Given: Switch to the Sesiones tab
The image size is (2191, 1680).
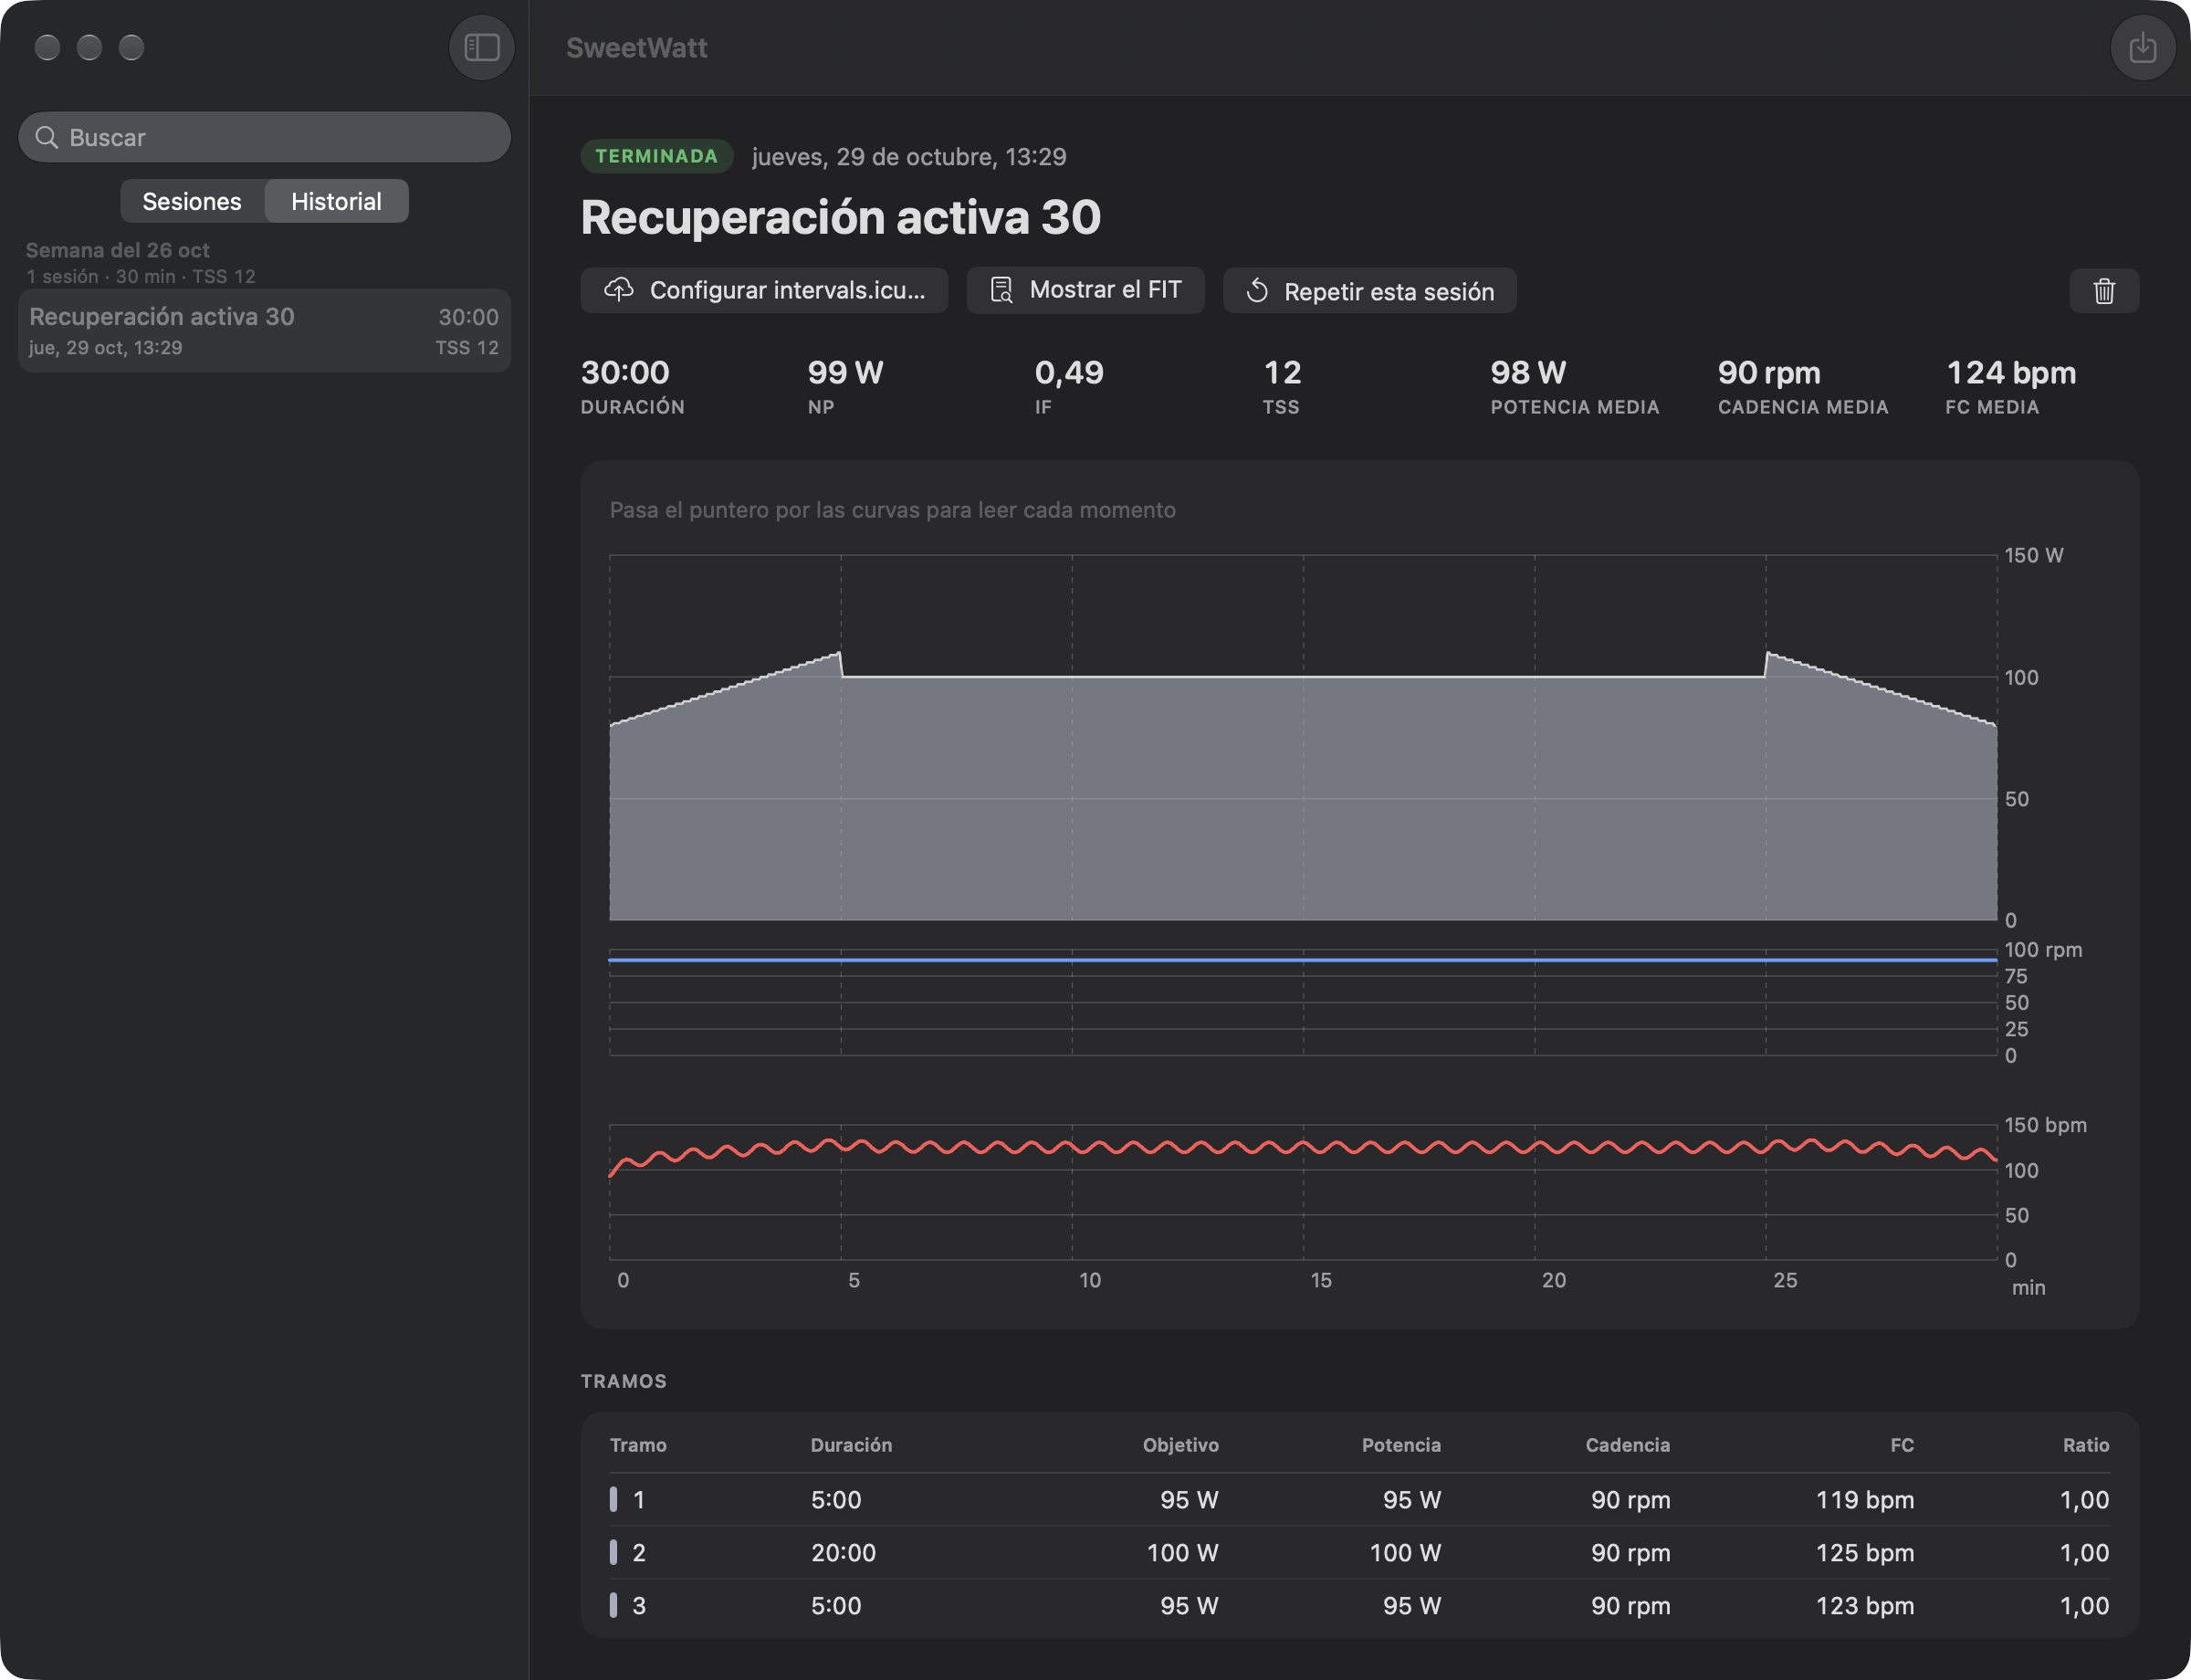Looking at the screenshot, I should coord(192,201).
